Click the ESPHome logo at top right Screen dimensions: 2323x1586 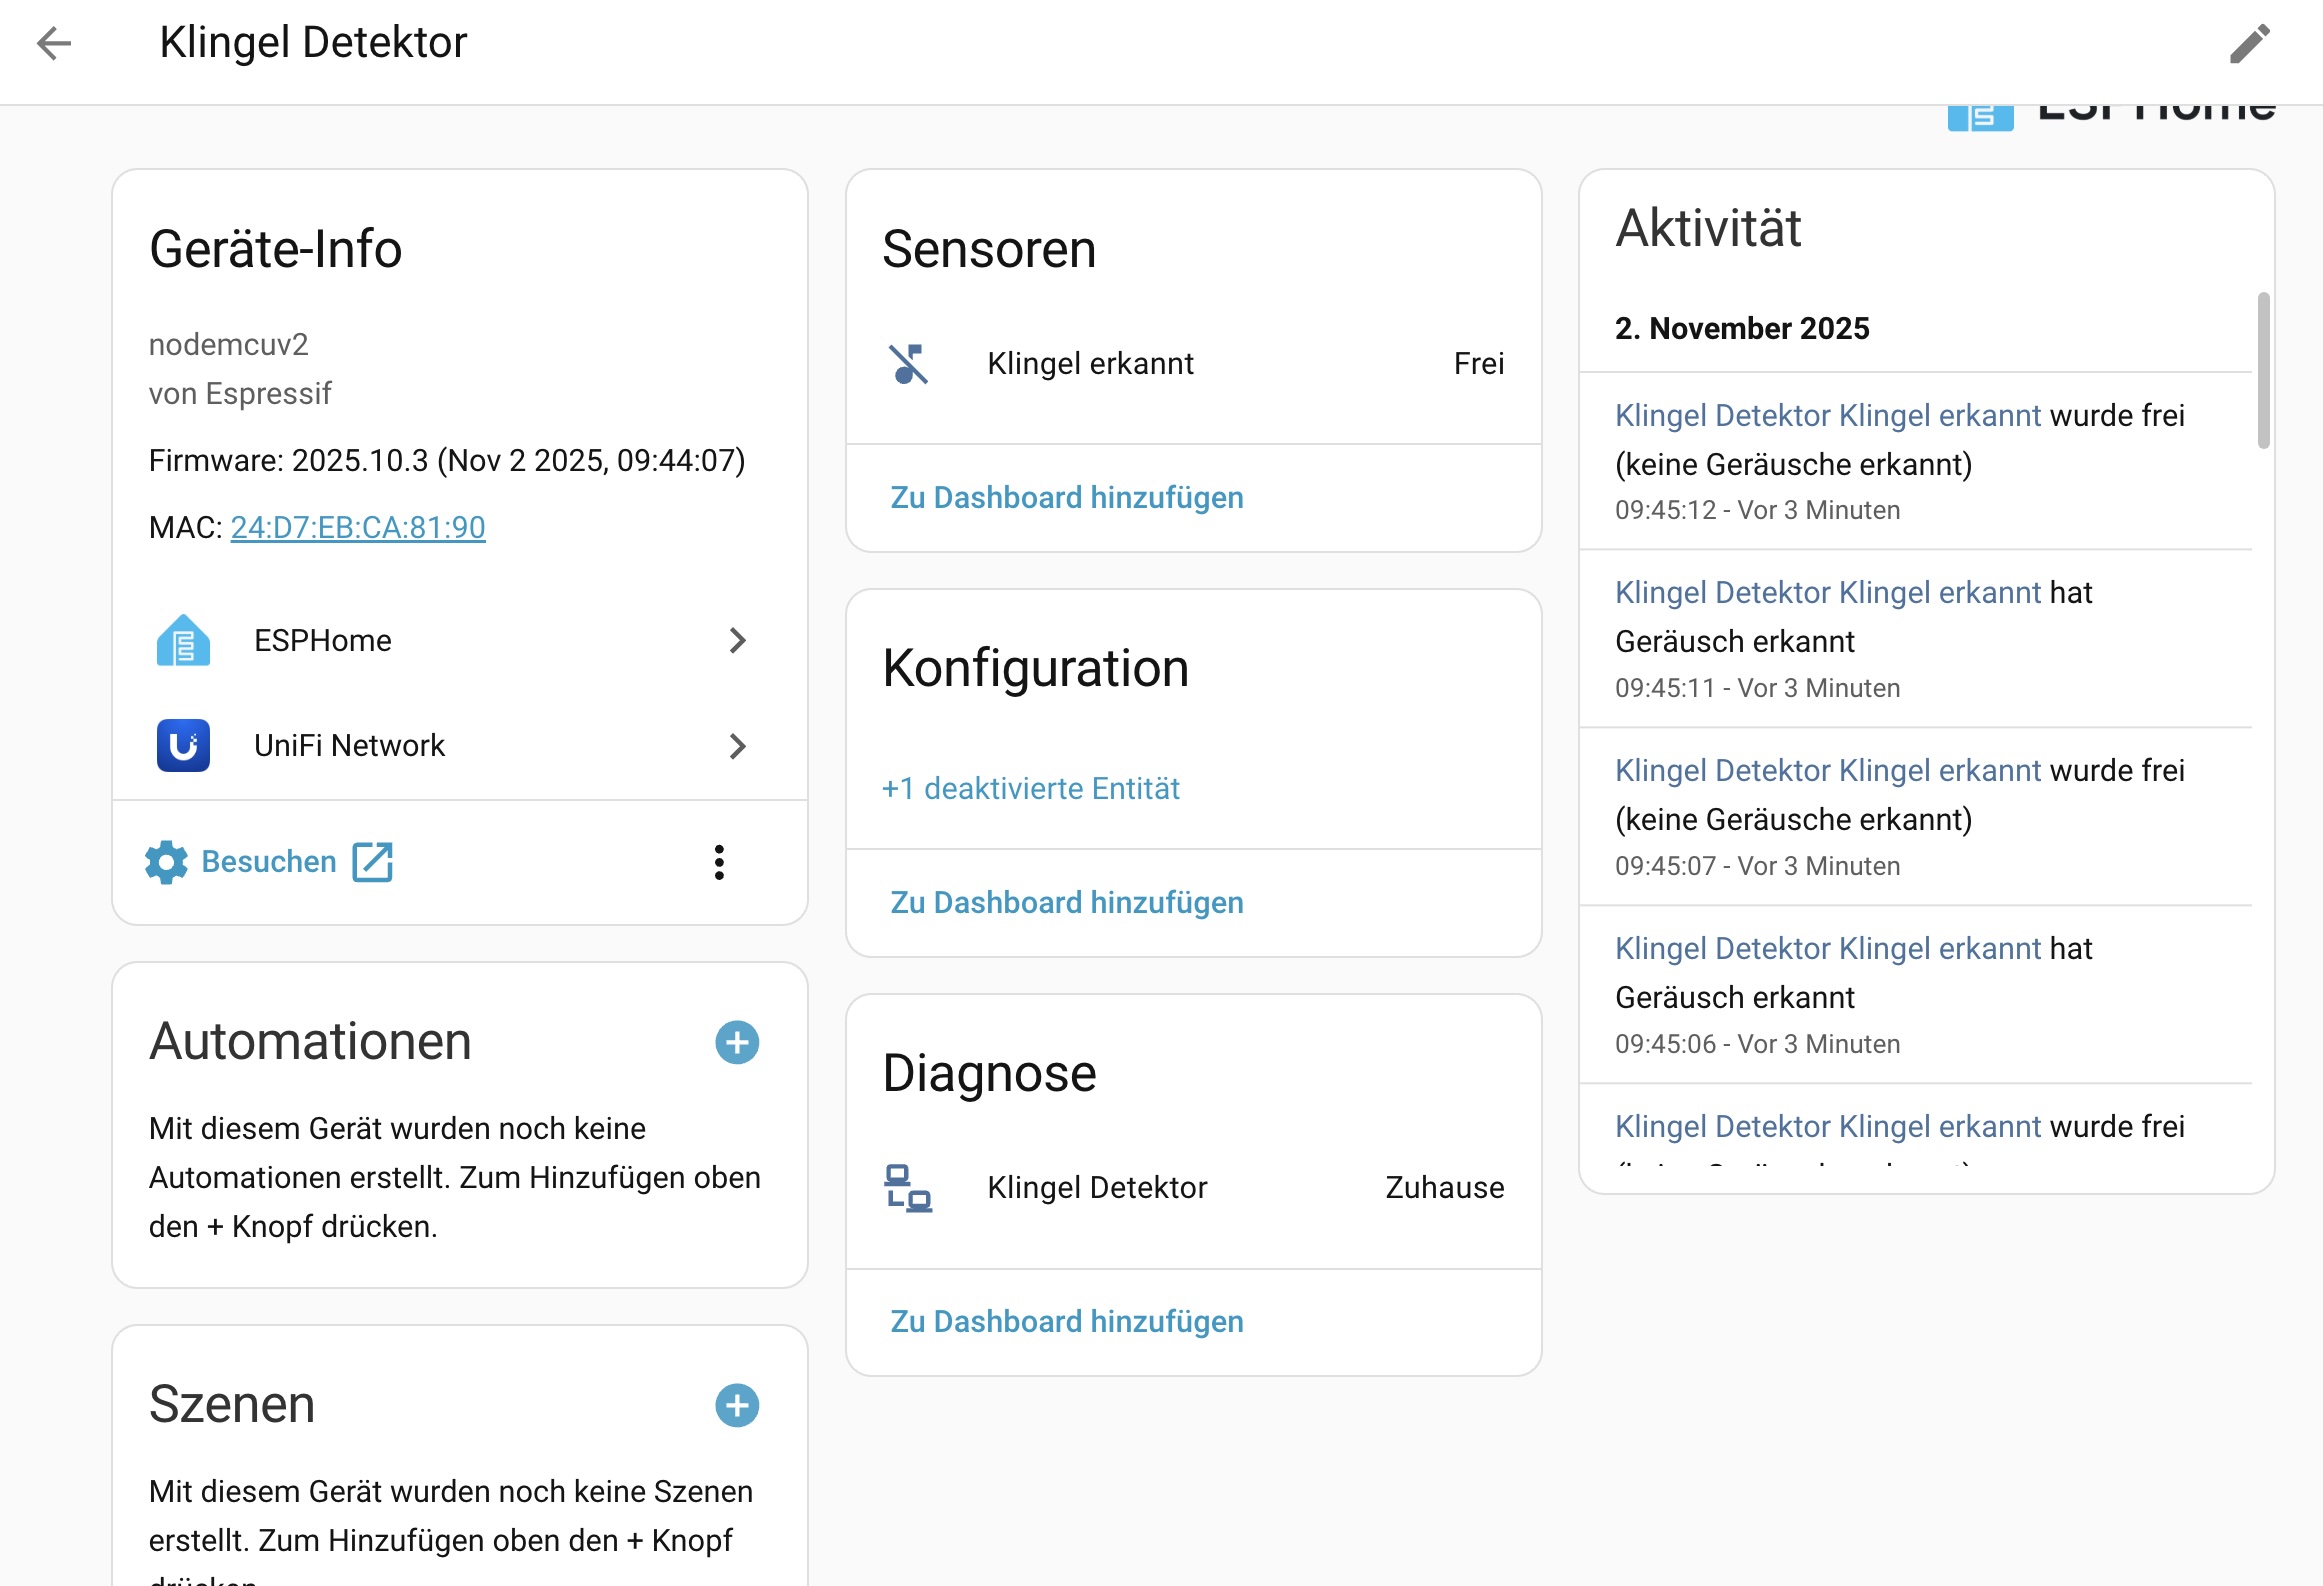[1980, 117]
